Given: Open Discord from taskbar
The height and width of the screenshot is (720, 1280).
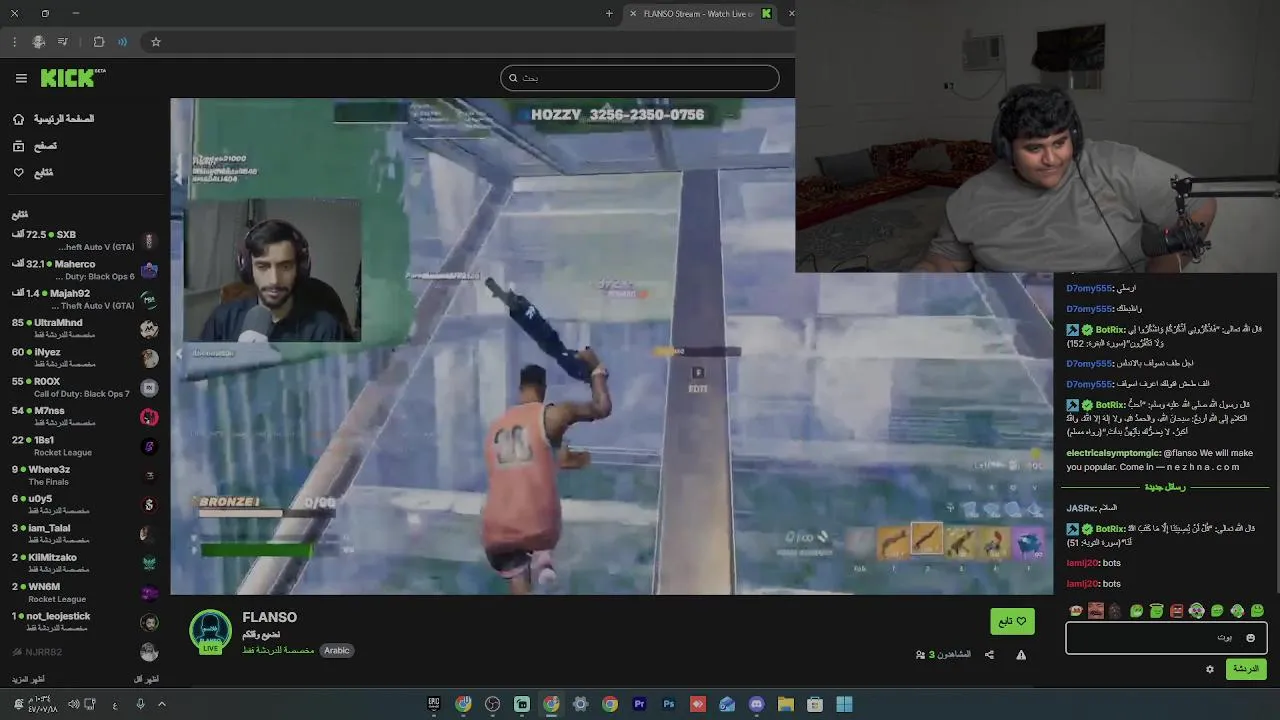Looking at the screenshot, I should click(756, 704).
